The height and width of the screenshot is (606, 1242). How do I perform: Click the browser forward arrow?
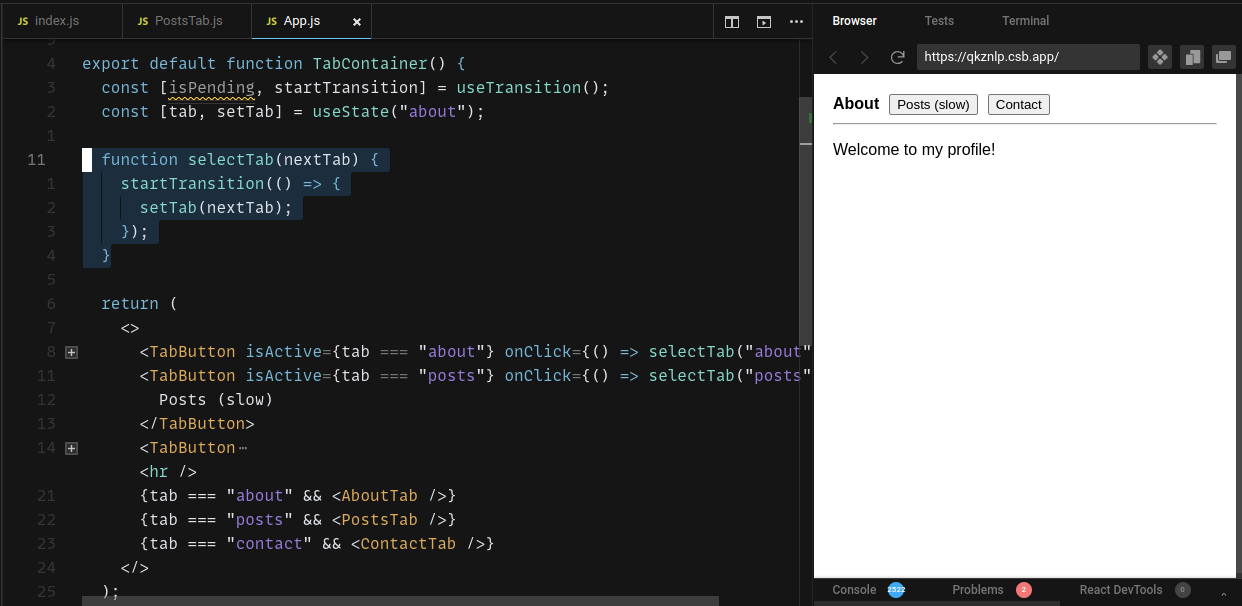[x=864, y=57]
